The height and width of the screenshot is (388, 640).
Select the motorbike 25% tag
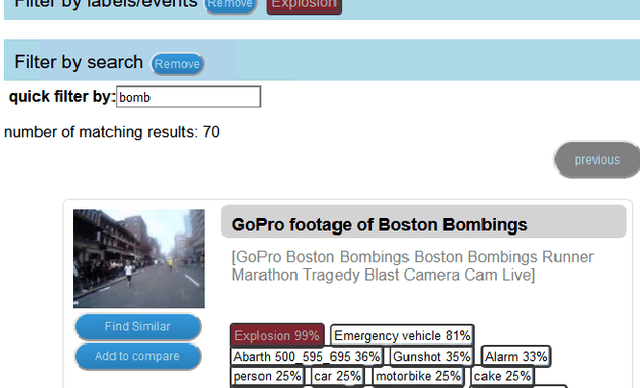(418, 376)
